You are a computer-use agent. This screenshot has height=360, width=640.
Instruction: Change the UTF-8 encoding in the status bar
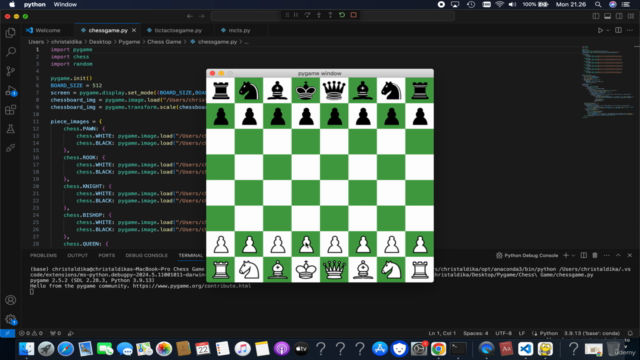click(503, 333)
